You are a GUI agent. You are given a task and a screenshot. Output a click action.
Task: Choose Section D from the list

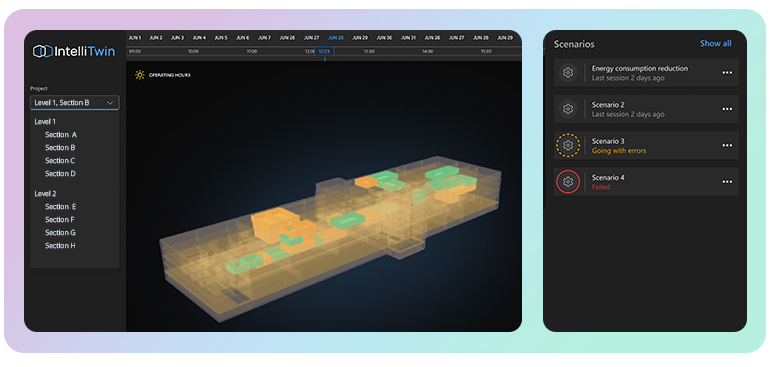point(60,173)
